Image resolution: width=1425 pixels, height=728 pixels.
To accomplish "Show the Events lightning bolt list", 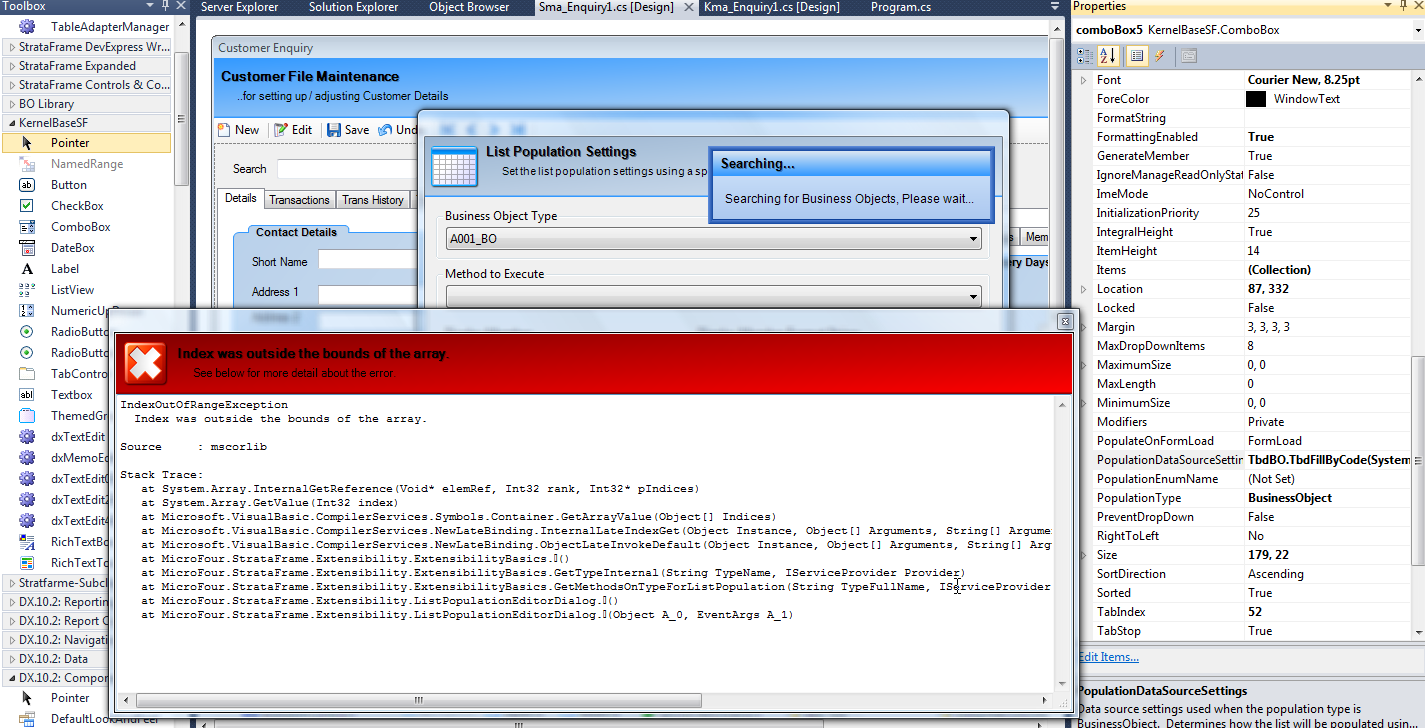I will click(1160, 56).
